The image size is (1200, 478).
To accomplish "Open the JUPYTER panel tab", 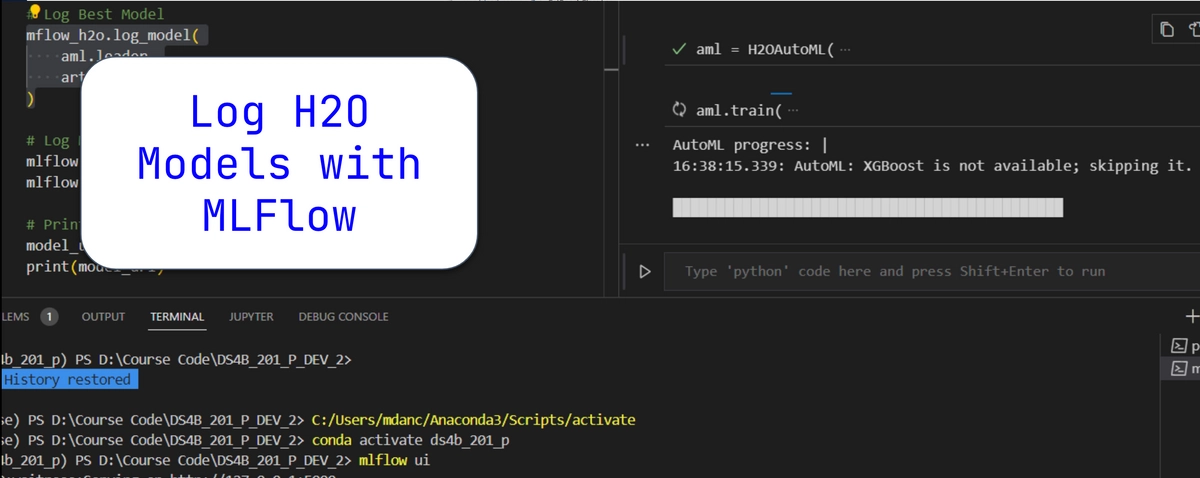I will 251,316.
